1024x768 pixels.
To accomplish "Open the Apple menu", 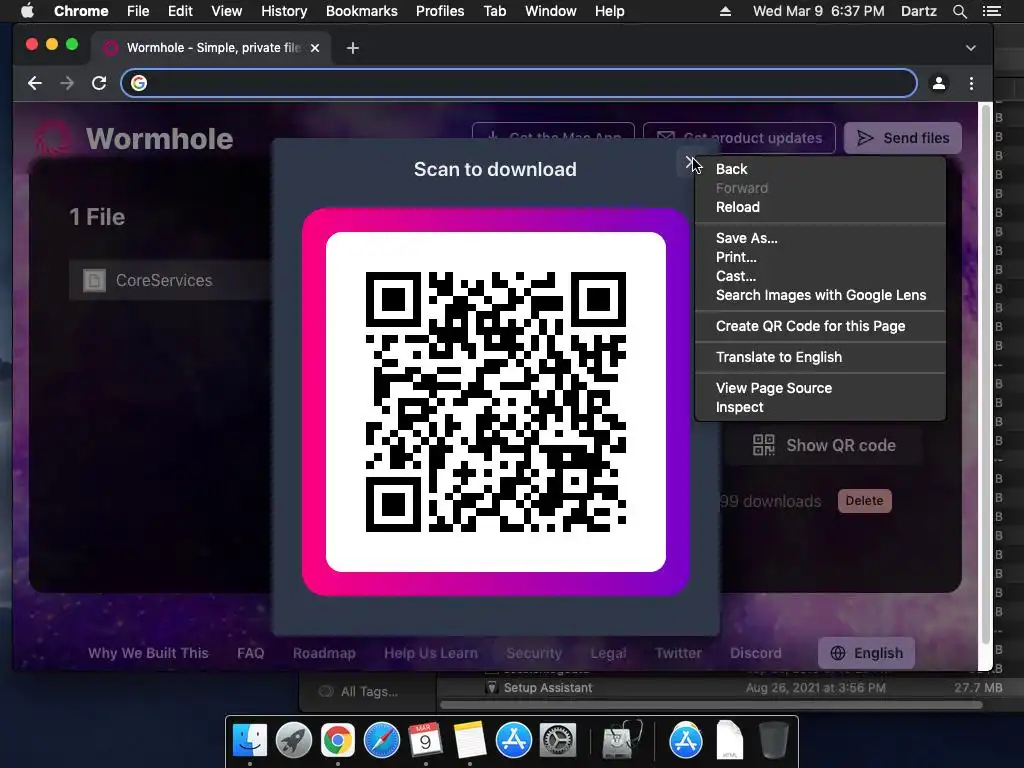I will point(27,11).
